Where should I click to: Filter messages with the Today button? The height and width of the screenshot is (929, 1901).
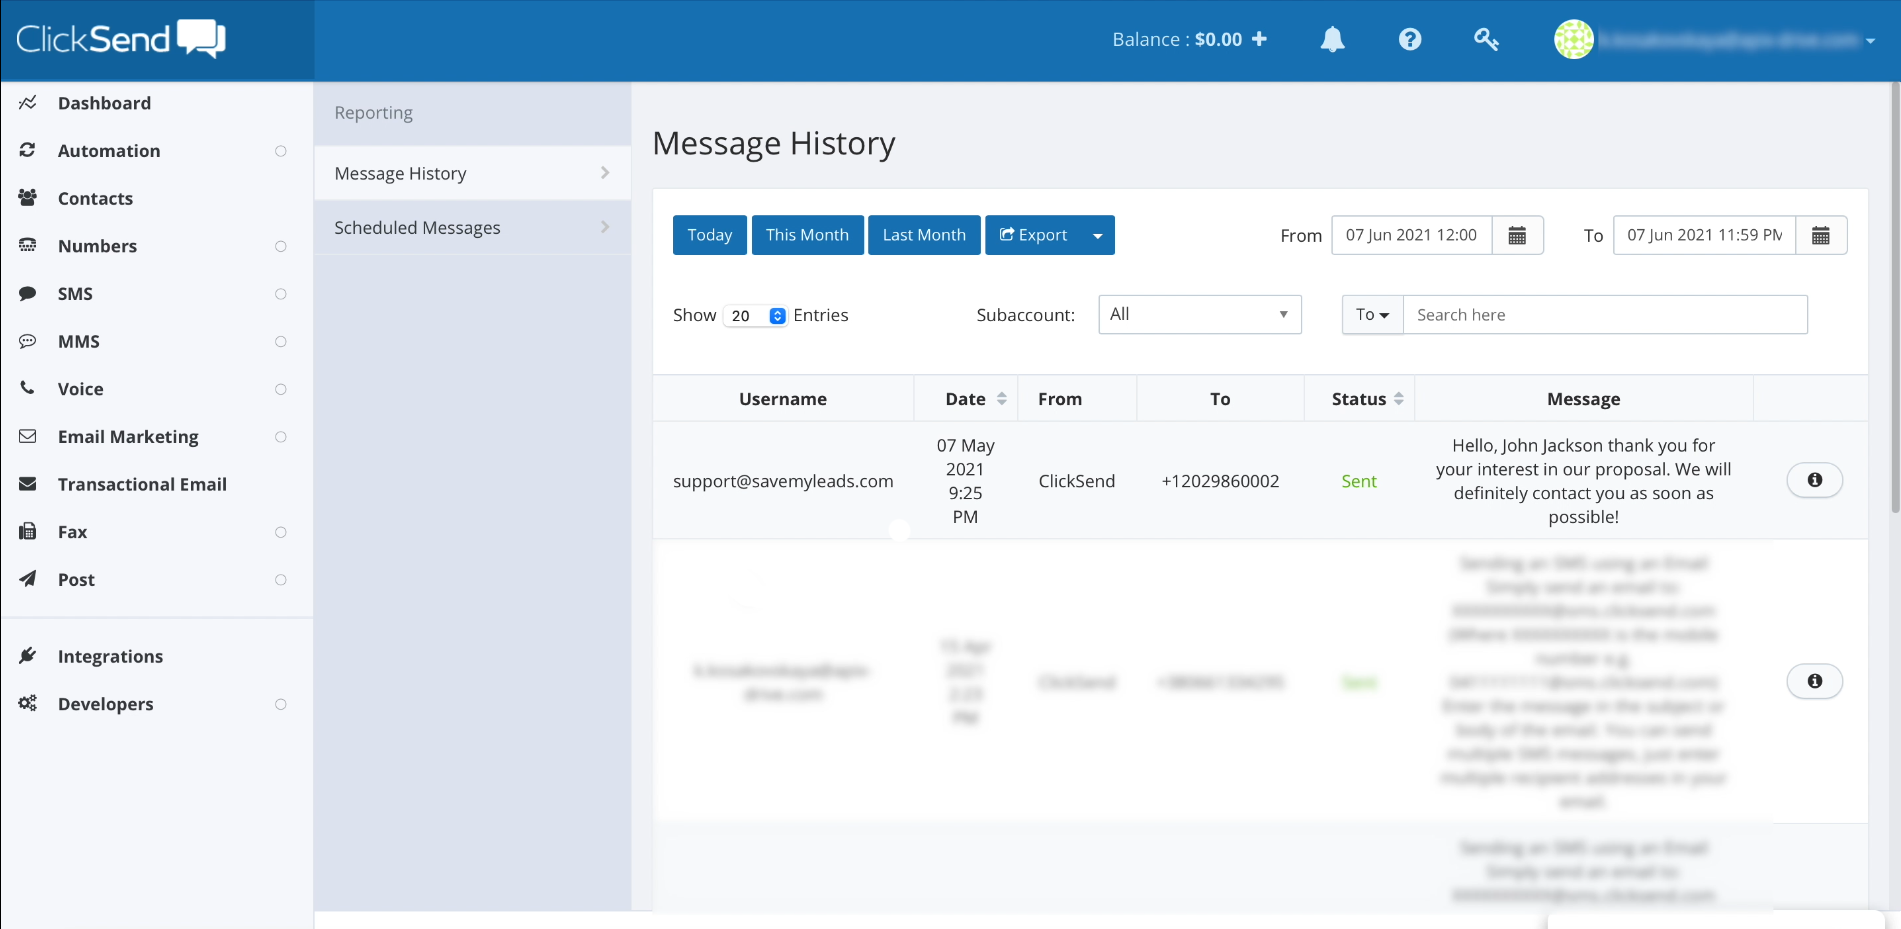pos(710,235)
